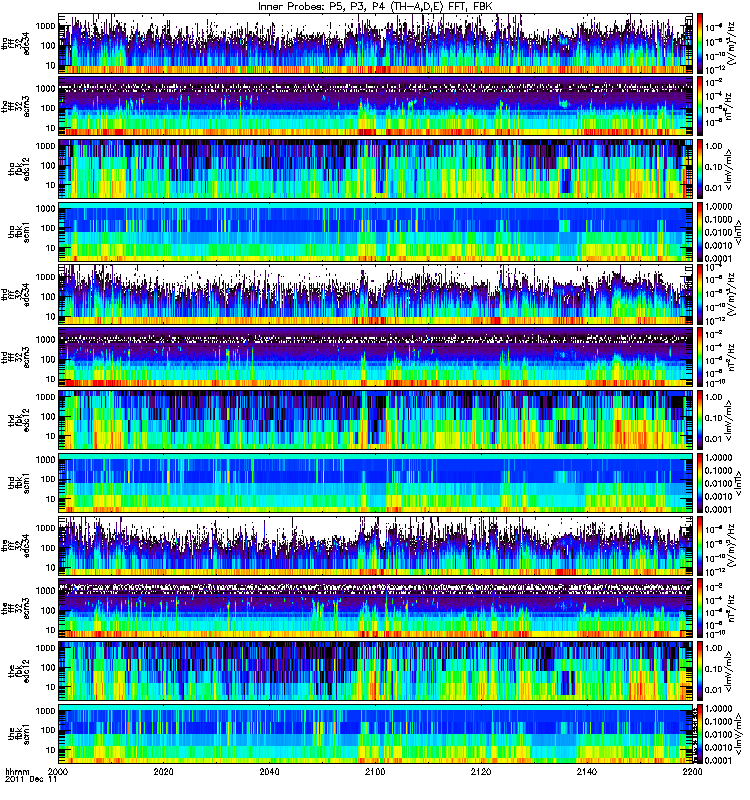Image resolution: width=750 pixels, height=800 pixels.
Task: Click the 'thd fff 32 scm3' panel label
Action: click(x=15, y=358)
